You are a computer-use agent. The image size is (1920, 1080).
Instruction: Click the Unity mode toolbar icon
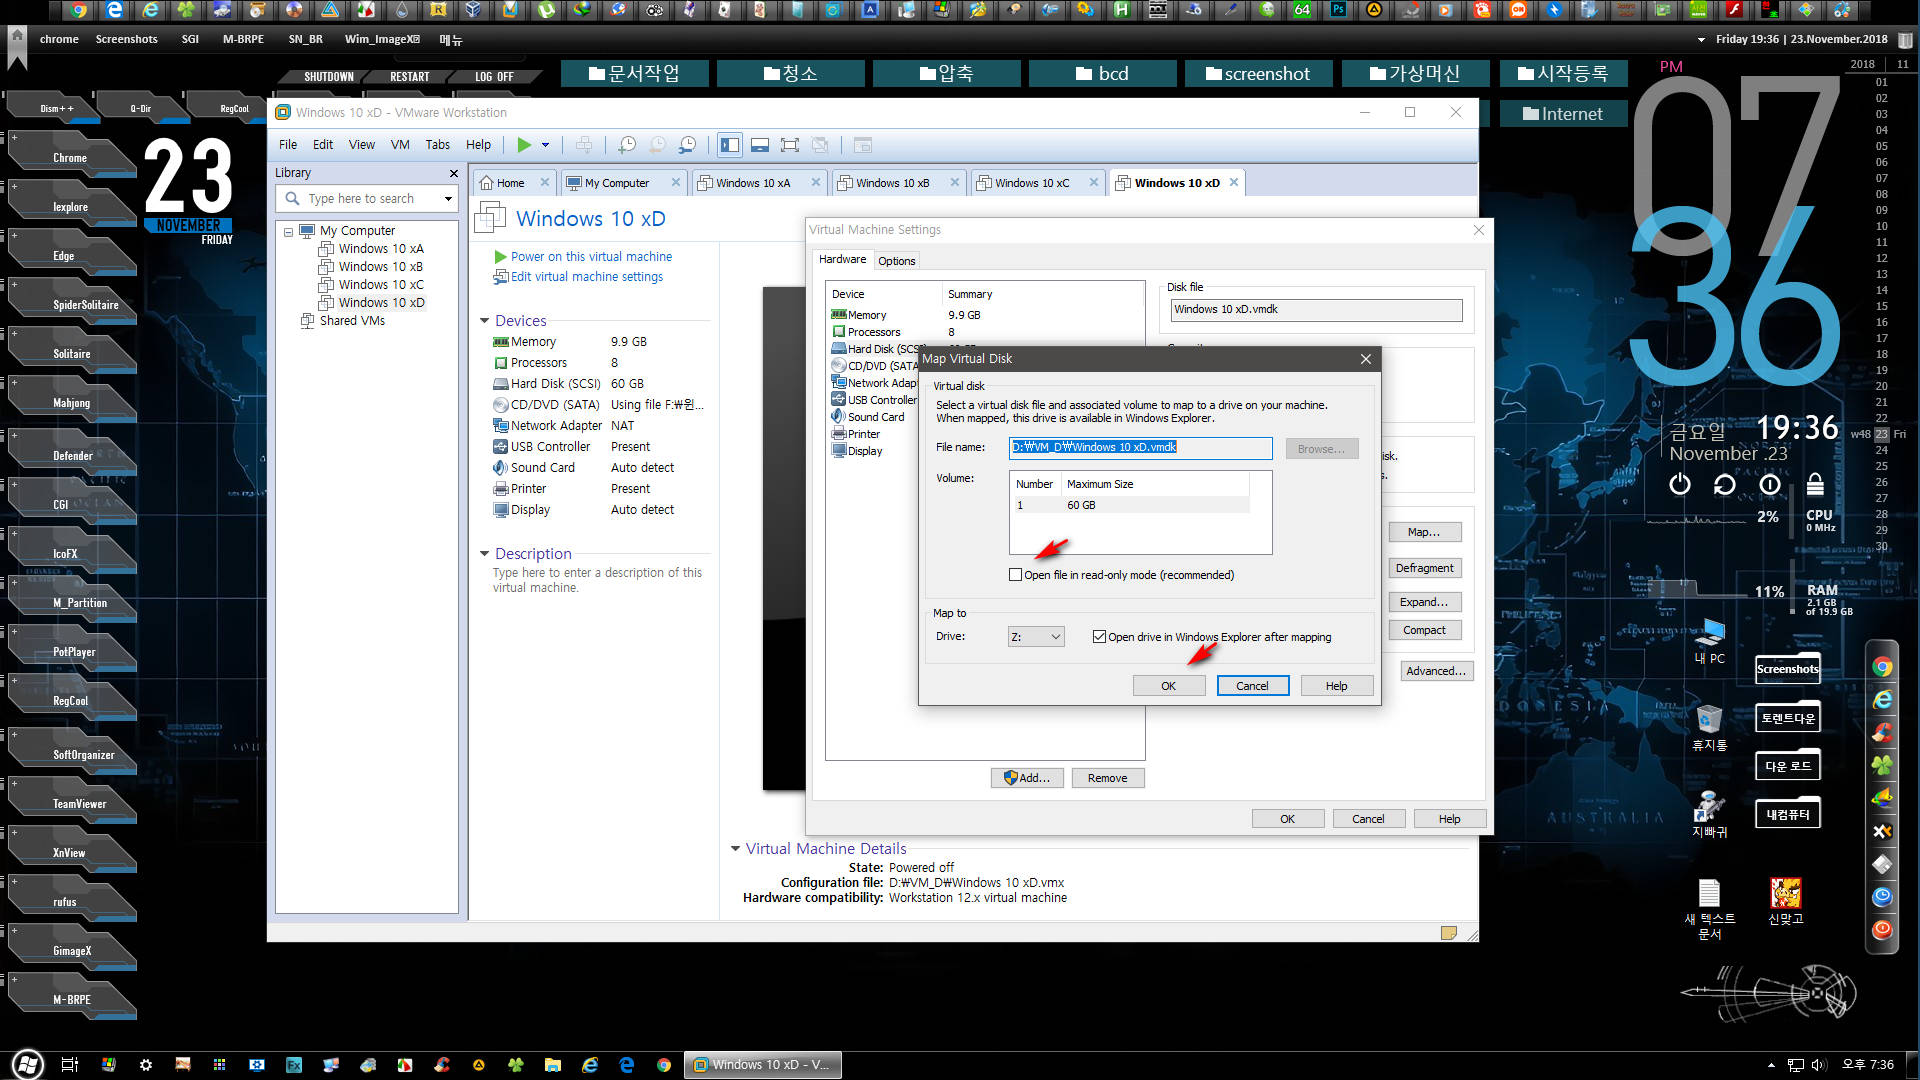click(820, 145)
